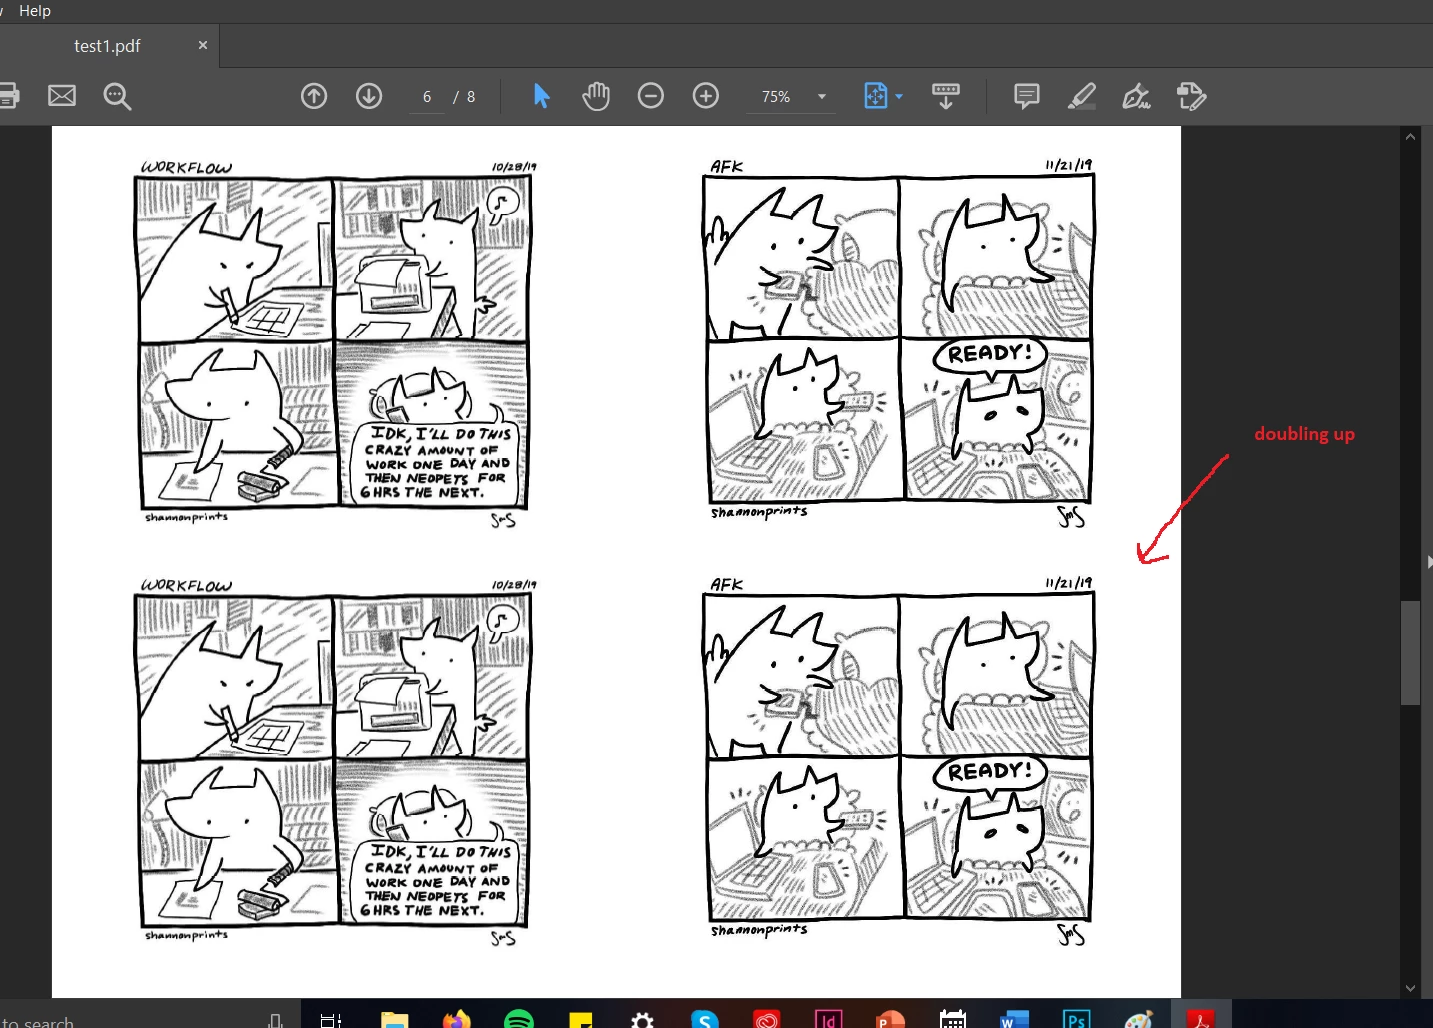Screen dimensions: 1433x1028
Task: Click the lower WORKFLOW comic
Action: coord(333,761)
